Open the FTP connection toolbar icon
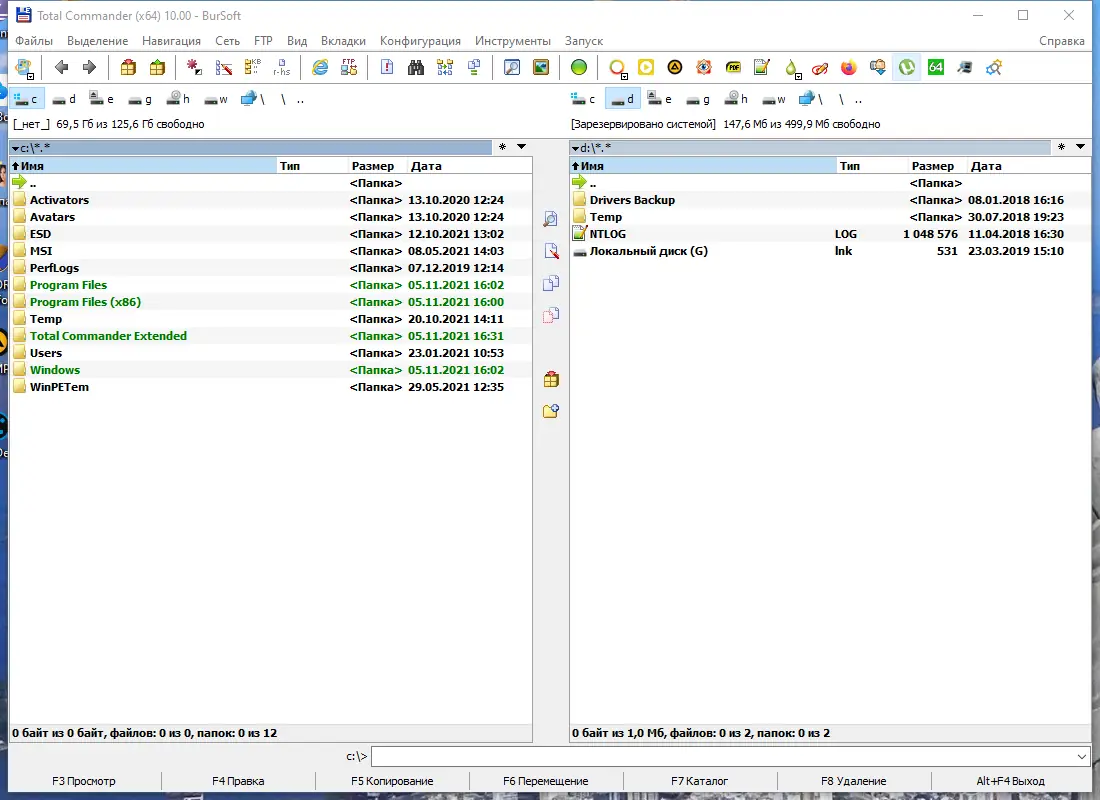 pyautogui.click(x=349, y=67)
